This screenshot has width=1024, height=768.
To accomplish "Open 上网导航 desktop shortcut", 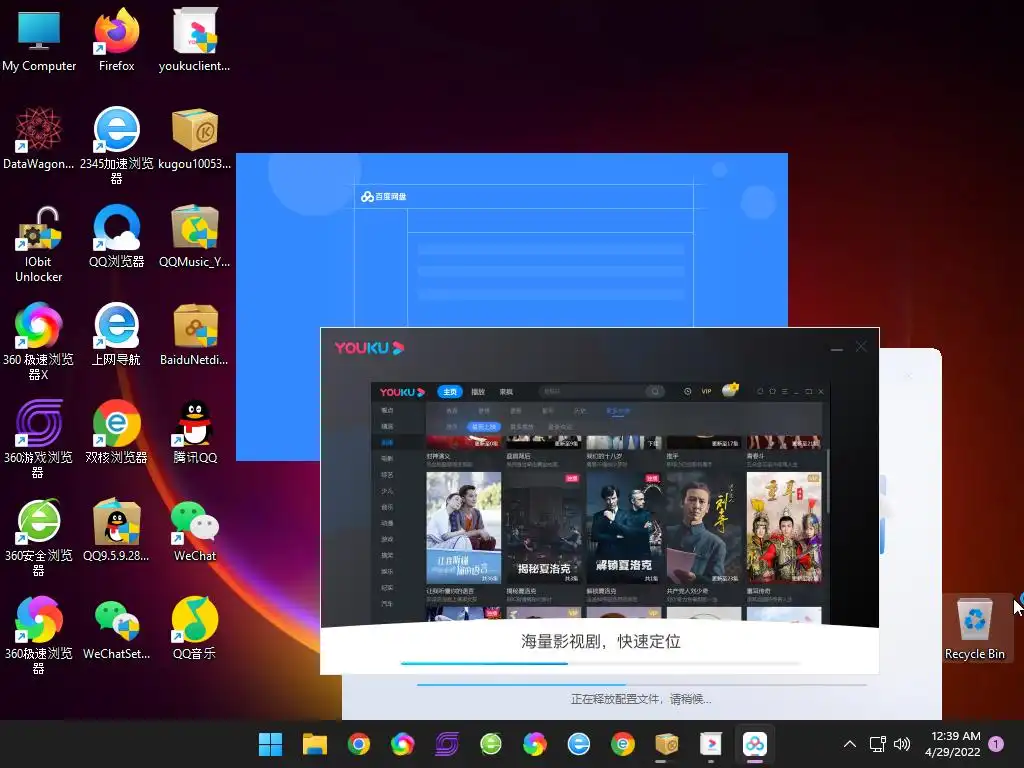I will [116, 334].
